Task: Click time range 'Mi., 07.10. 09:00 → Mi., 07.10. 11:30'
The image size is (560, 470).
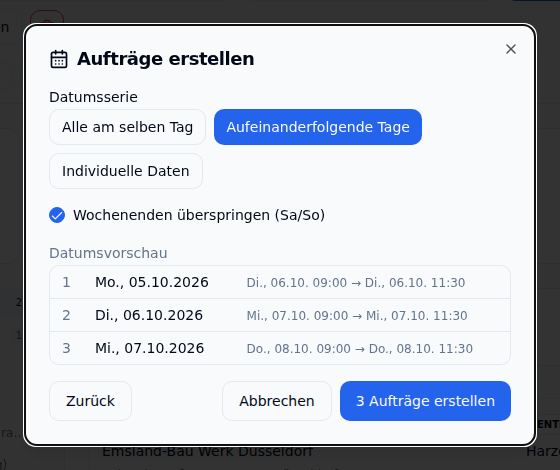Action: (x=357, y=316)
